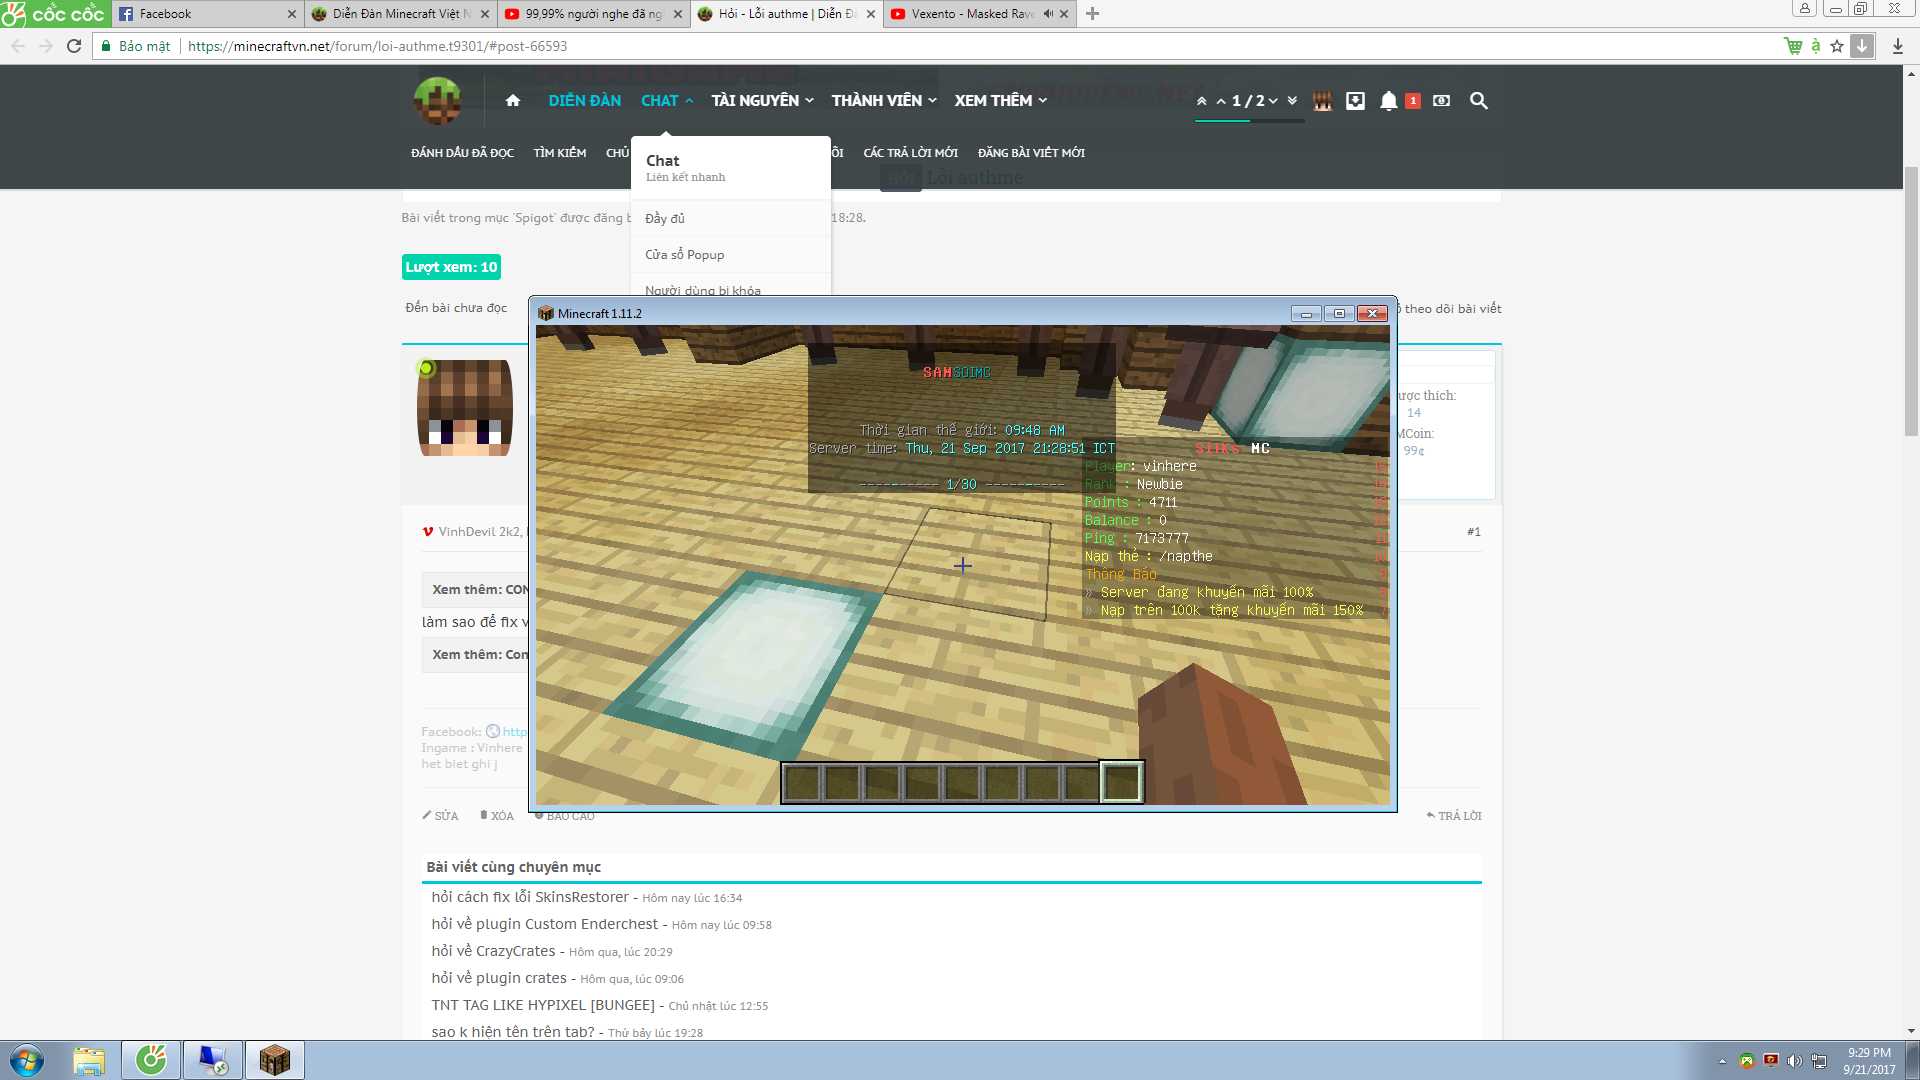Viewport: 1920px width, 1080px height.
Task: Jump to first post double-chevron up
Action: pyautogui.click(x=1202, y=101)
